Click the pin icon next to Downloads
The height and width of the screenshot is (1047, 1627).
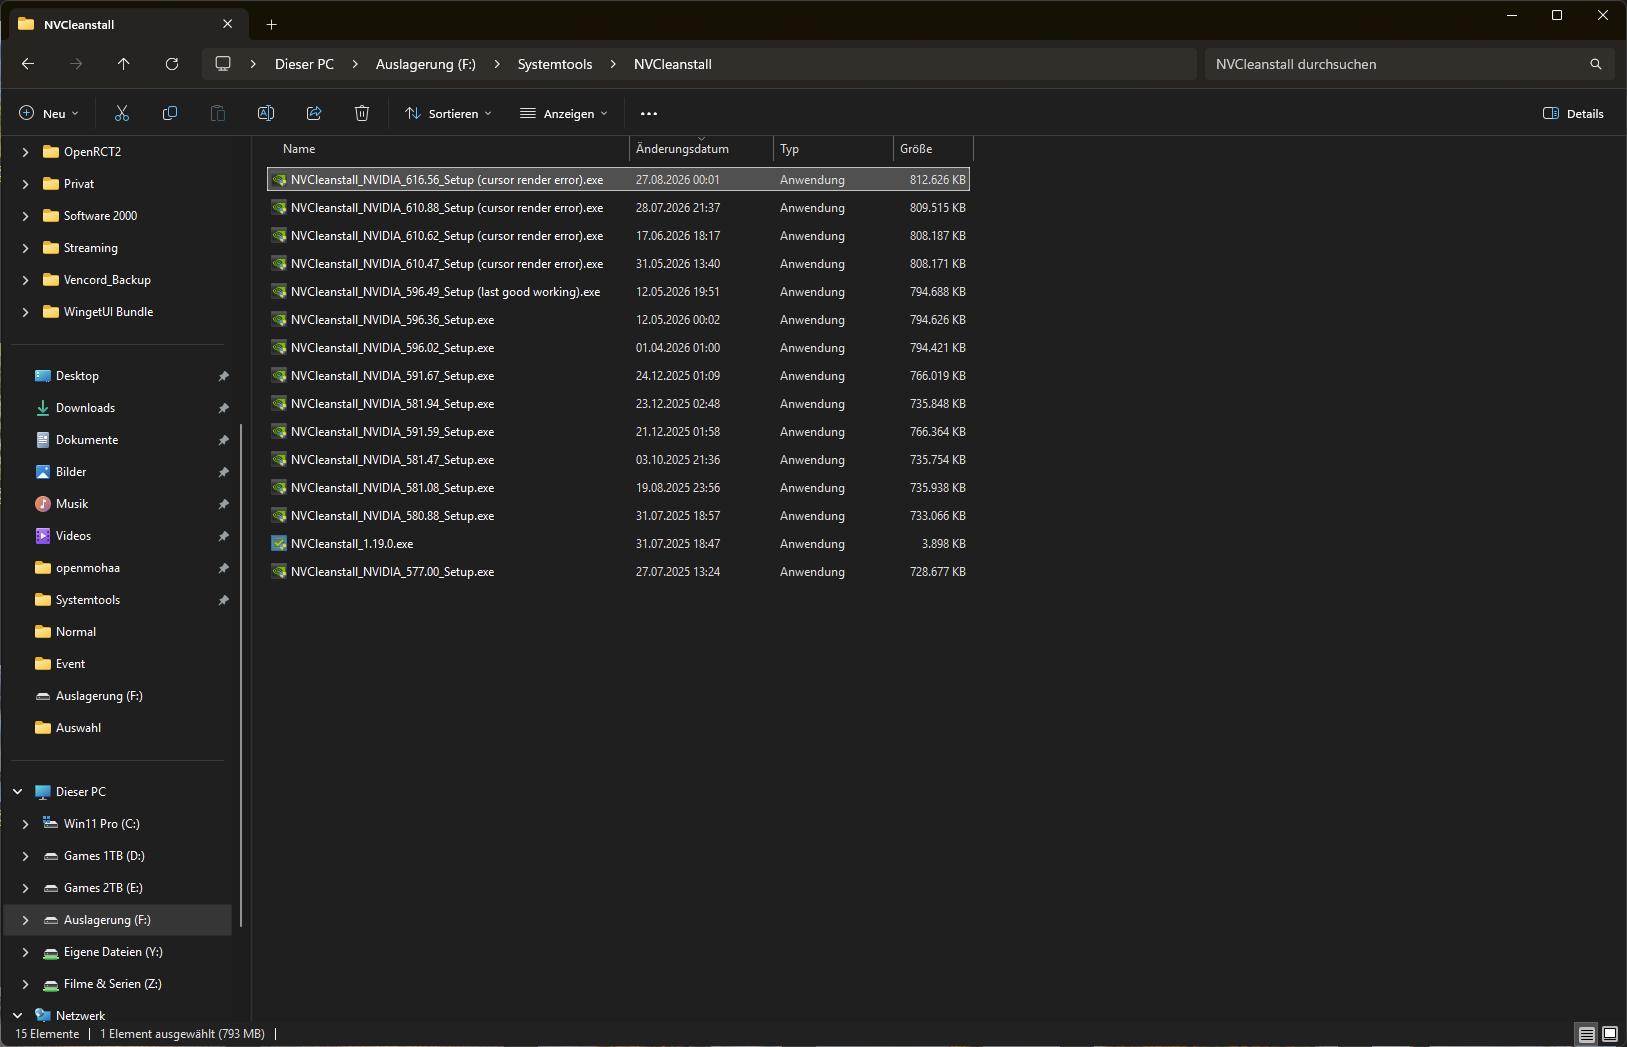point(223,408)
